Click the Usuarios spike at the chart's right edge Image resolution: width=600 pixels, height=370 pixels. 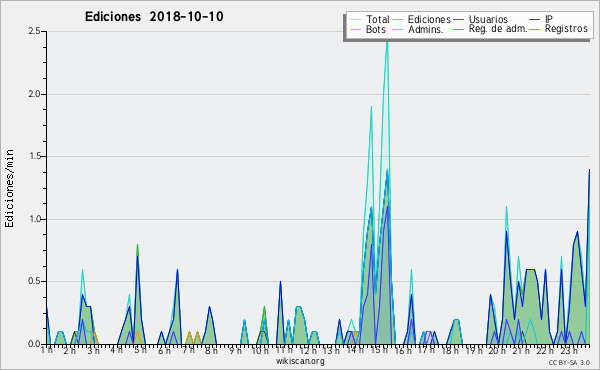[589, 170]
